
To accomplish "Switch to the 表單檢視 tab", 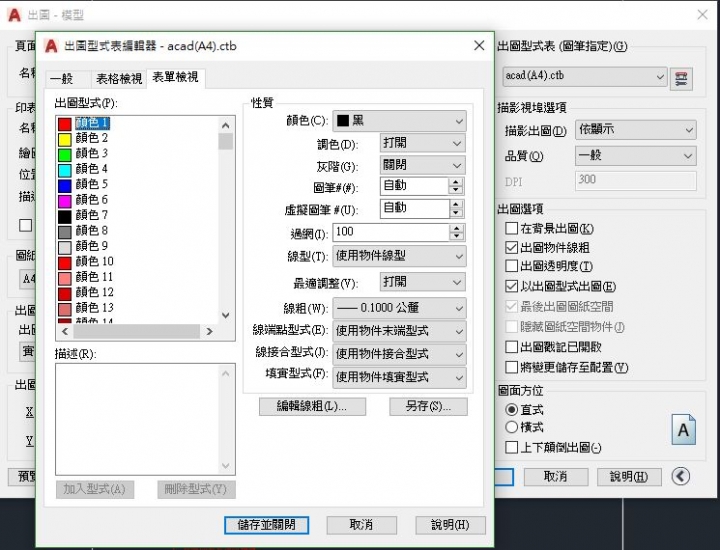I will (x=175, y=77).
